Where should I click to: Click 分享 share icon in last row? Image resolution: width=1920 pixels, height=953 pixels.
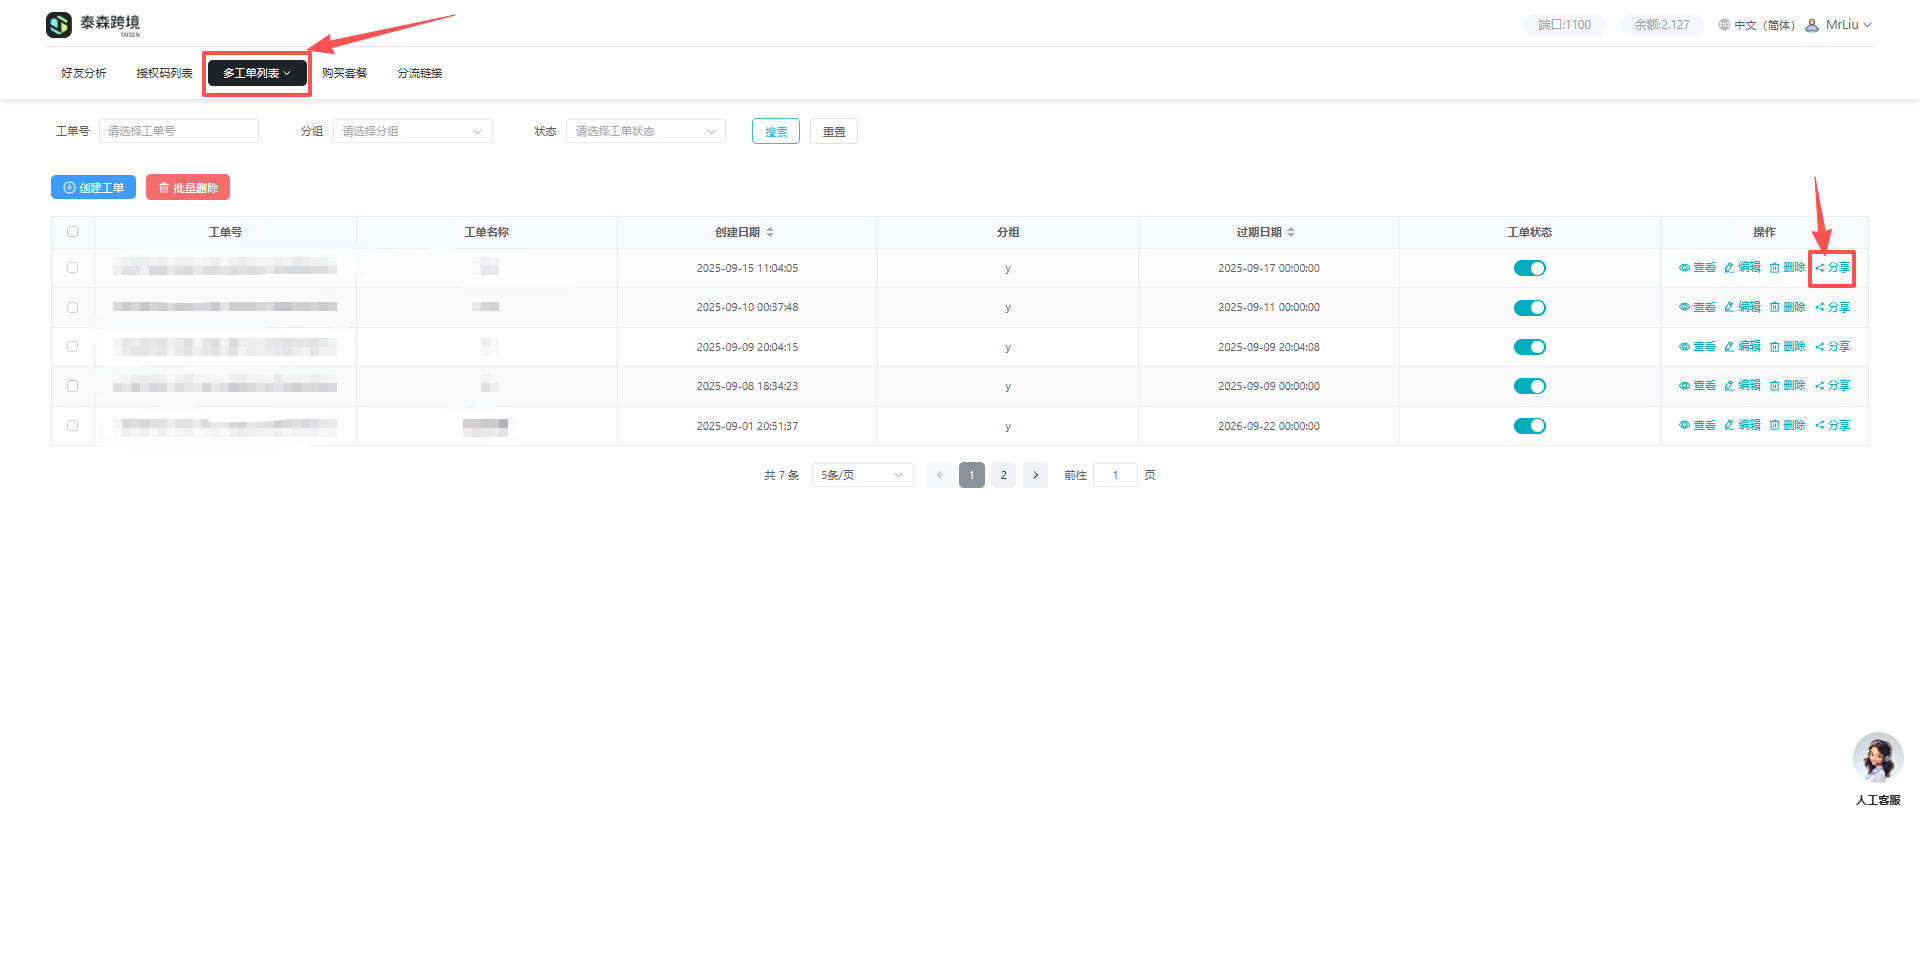[1820, 425]
